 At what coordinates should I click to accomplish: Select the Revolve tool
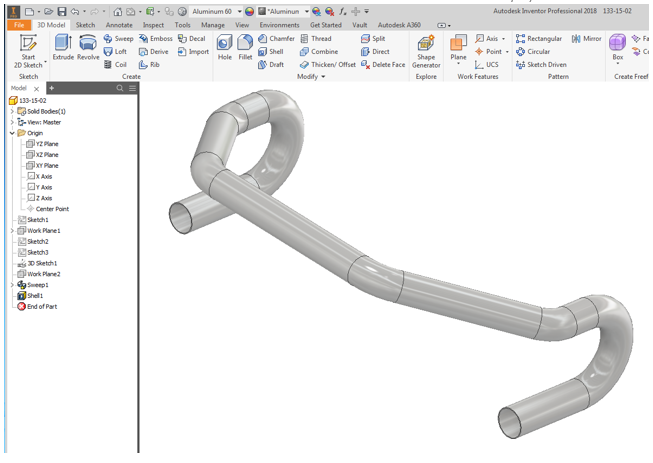point(88,47)
